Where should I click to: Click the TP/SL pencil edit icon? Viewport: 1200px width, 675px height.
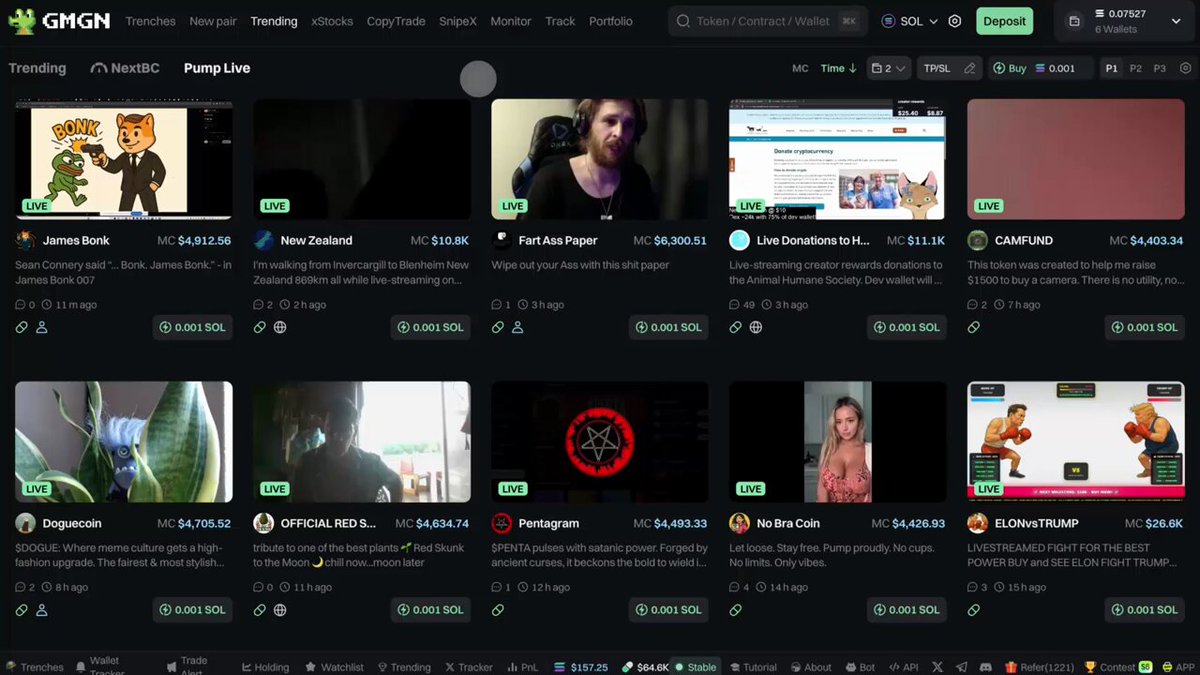pos(969,68)
